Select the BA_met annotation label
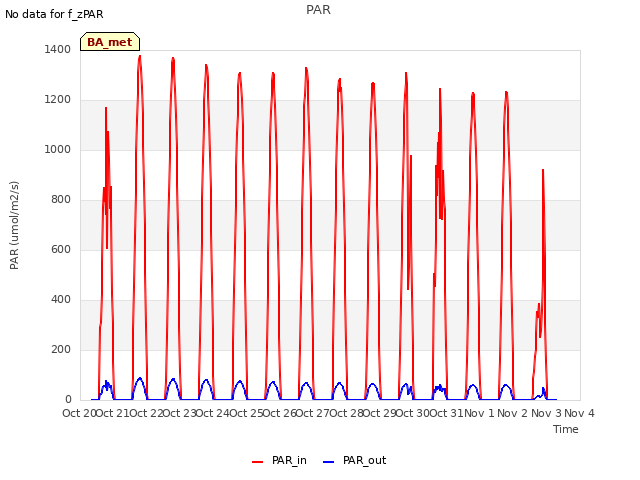Screen dimensions: 640x480 click(x=110, y=42)
